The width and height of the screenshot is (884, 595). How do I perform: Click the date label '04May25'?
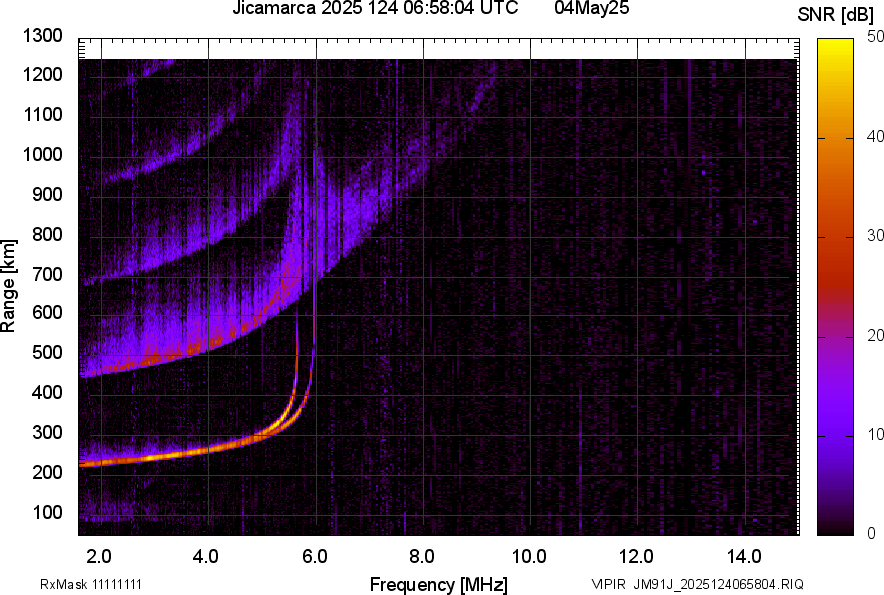point(591,8)
